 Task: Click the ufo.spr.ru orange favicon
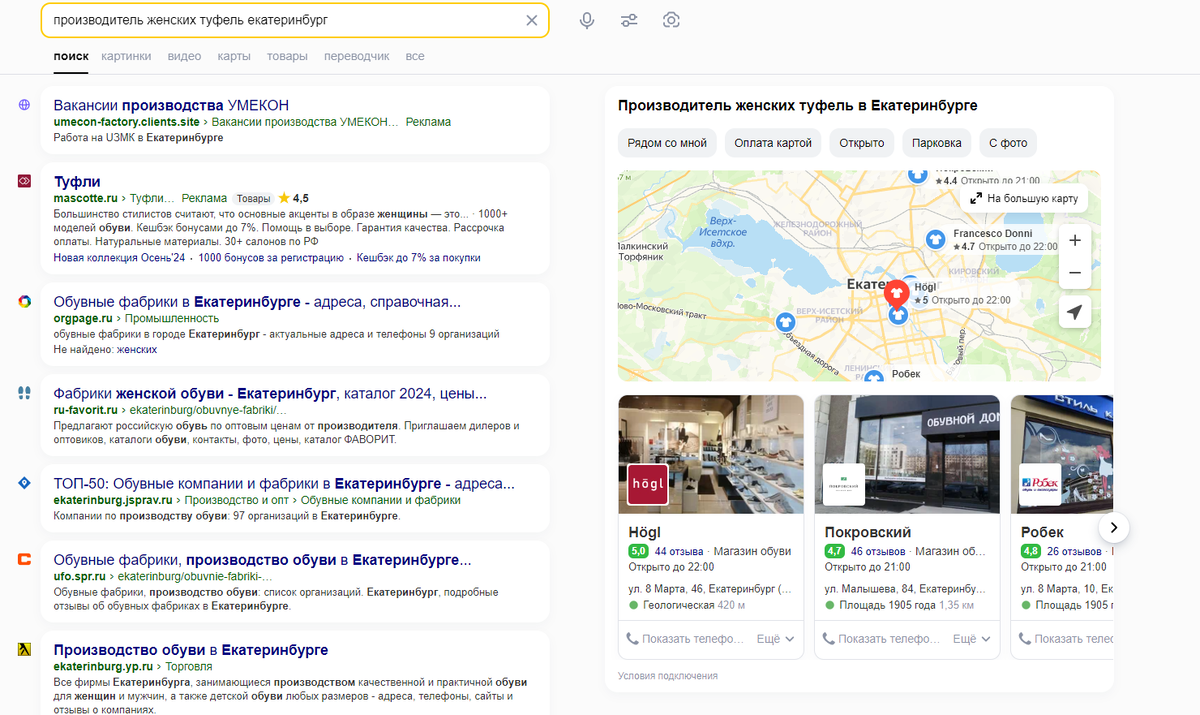click(x=25, y=559)
